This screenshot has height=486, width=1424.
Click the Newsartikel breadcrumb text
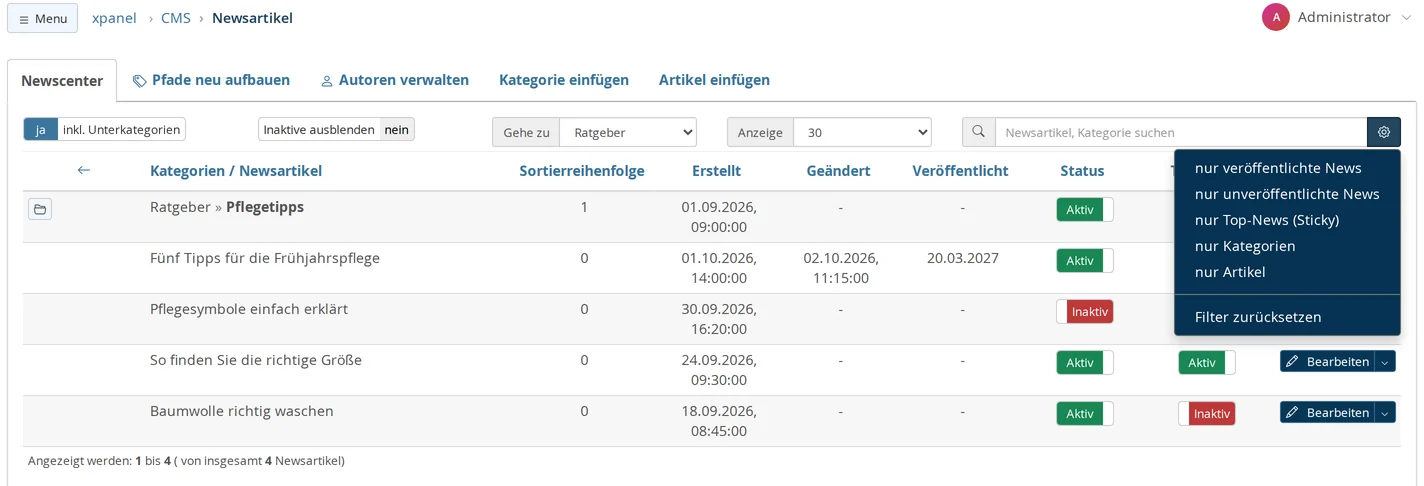tap(252, 18)
